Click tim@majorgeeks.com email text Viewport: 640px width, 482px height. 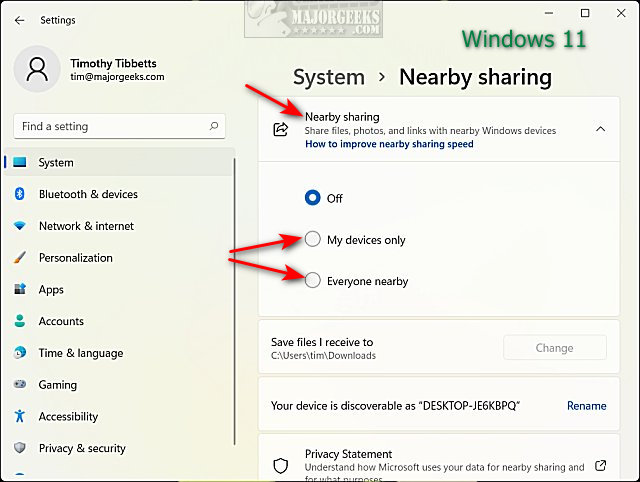click(117, 77)
